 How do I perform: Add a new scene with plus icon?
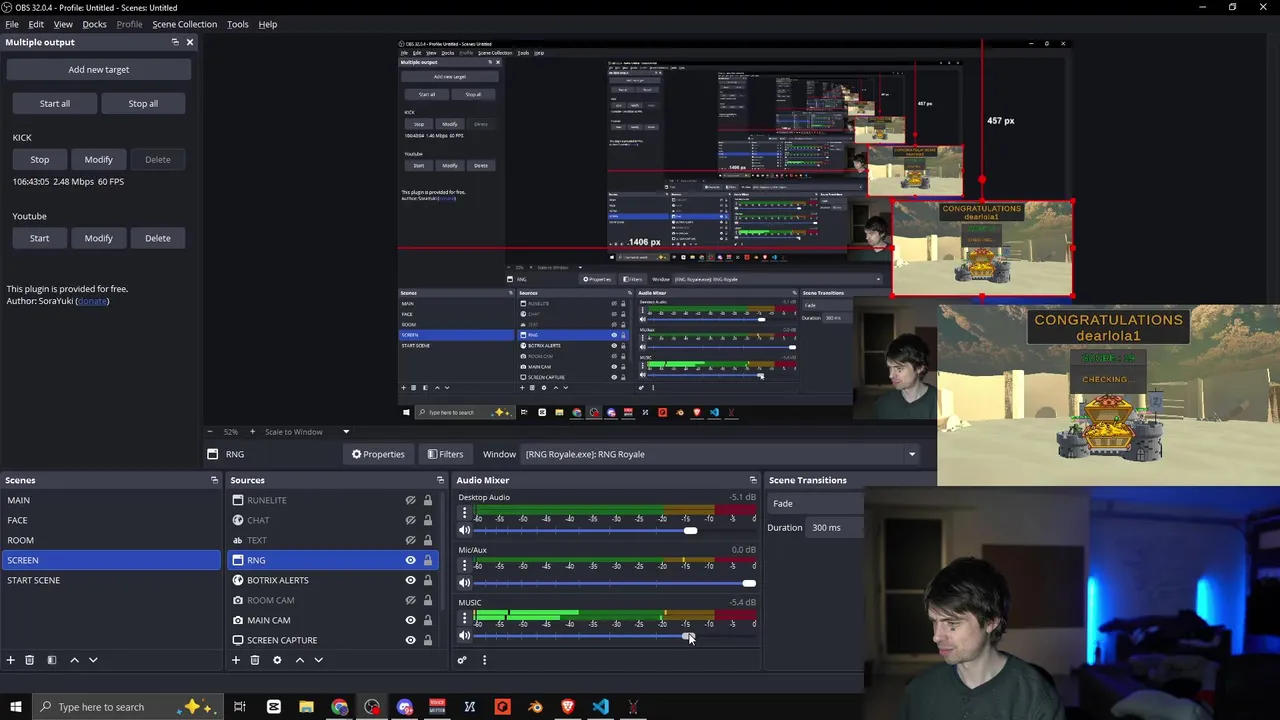(10, 660)
